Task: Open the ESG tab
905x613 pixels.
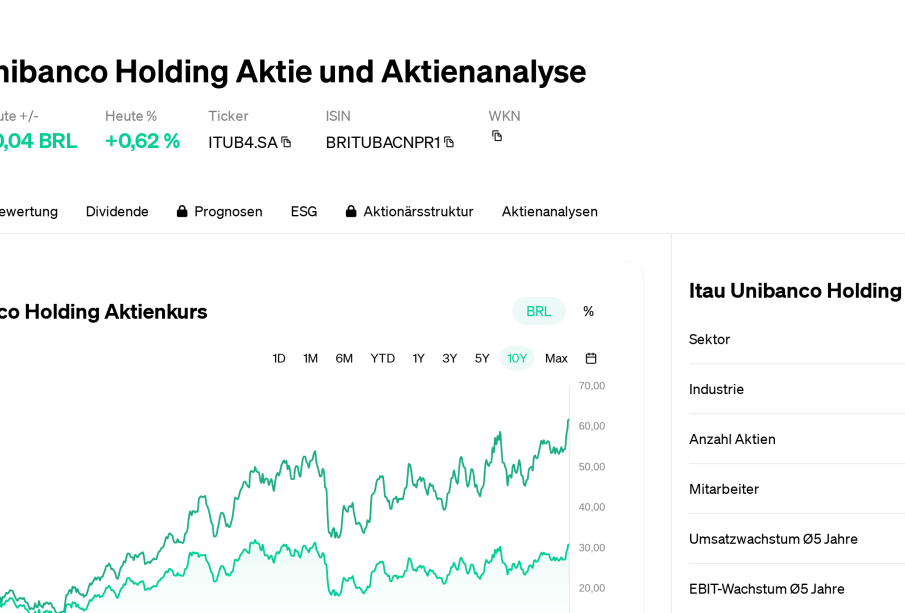Action: coord(304,211)
